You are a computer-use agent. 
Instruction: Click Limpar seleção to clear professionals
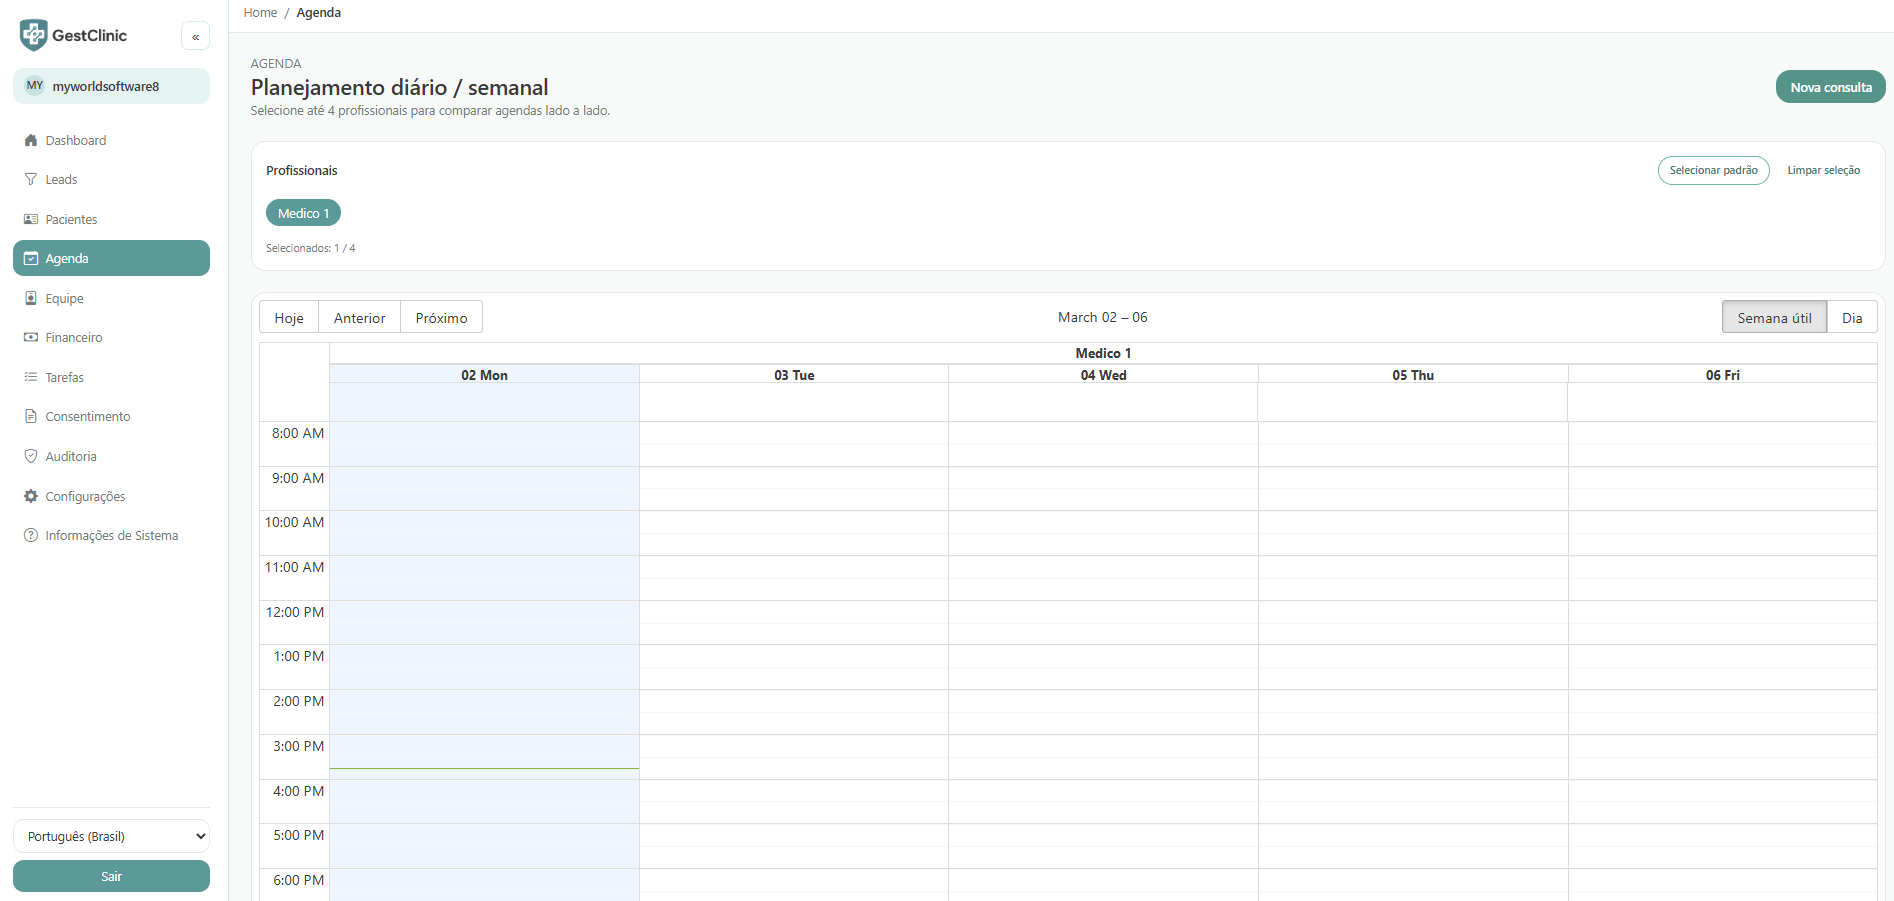click(x=1823, y=170)
